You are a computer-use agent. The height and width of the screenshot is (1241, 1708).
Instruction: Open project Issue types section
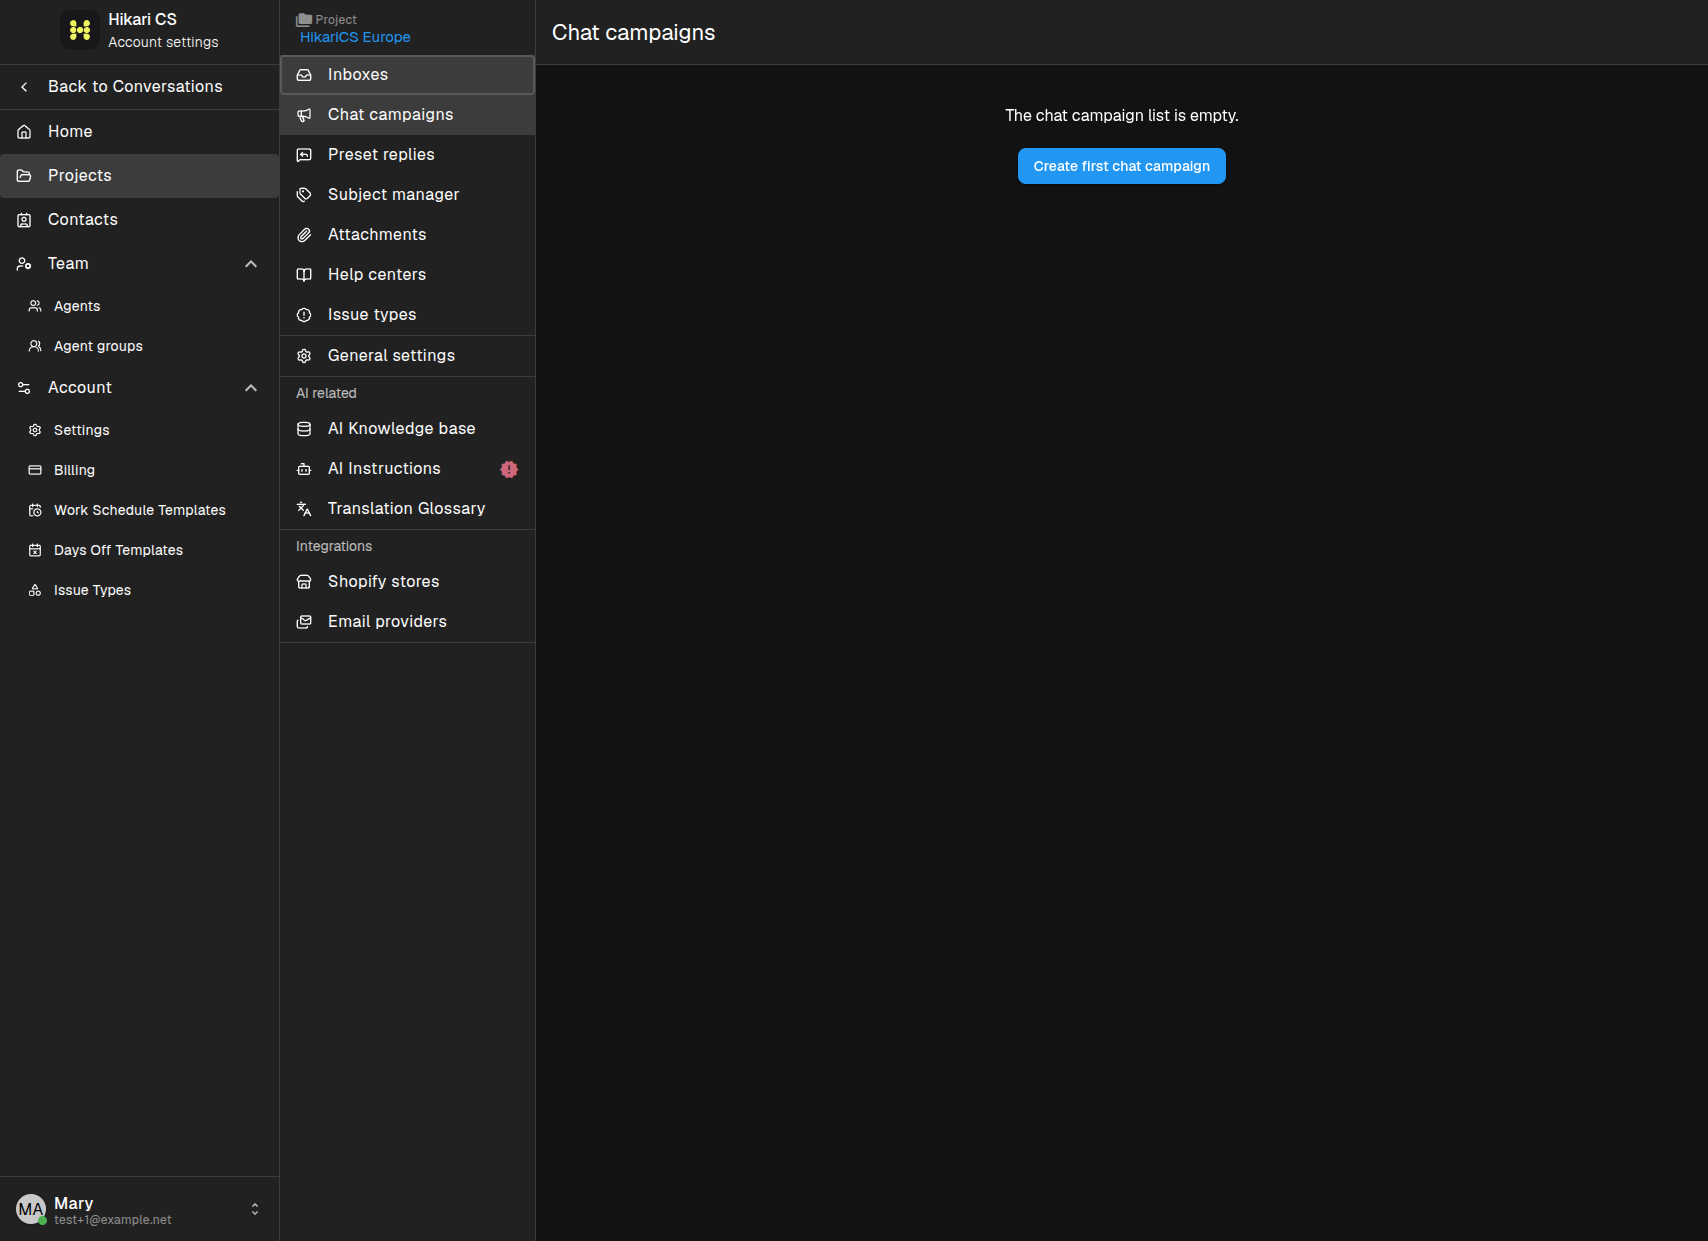tap(407, 315)
